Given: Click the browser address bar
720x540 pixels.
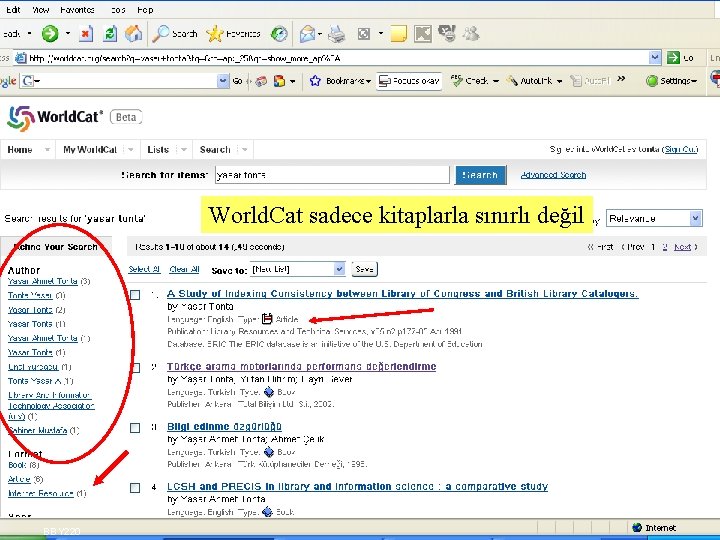Looking at the screenshot, I should tap(338, 58).
